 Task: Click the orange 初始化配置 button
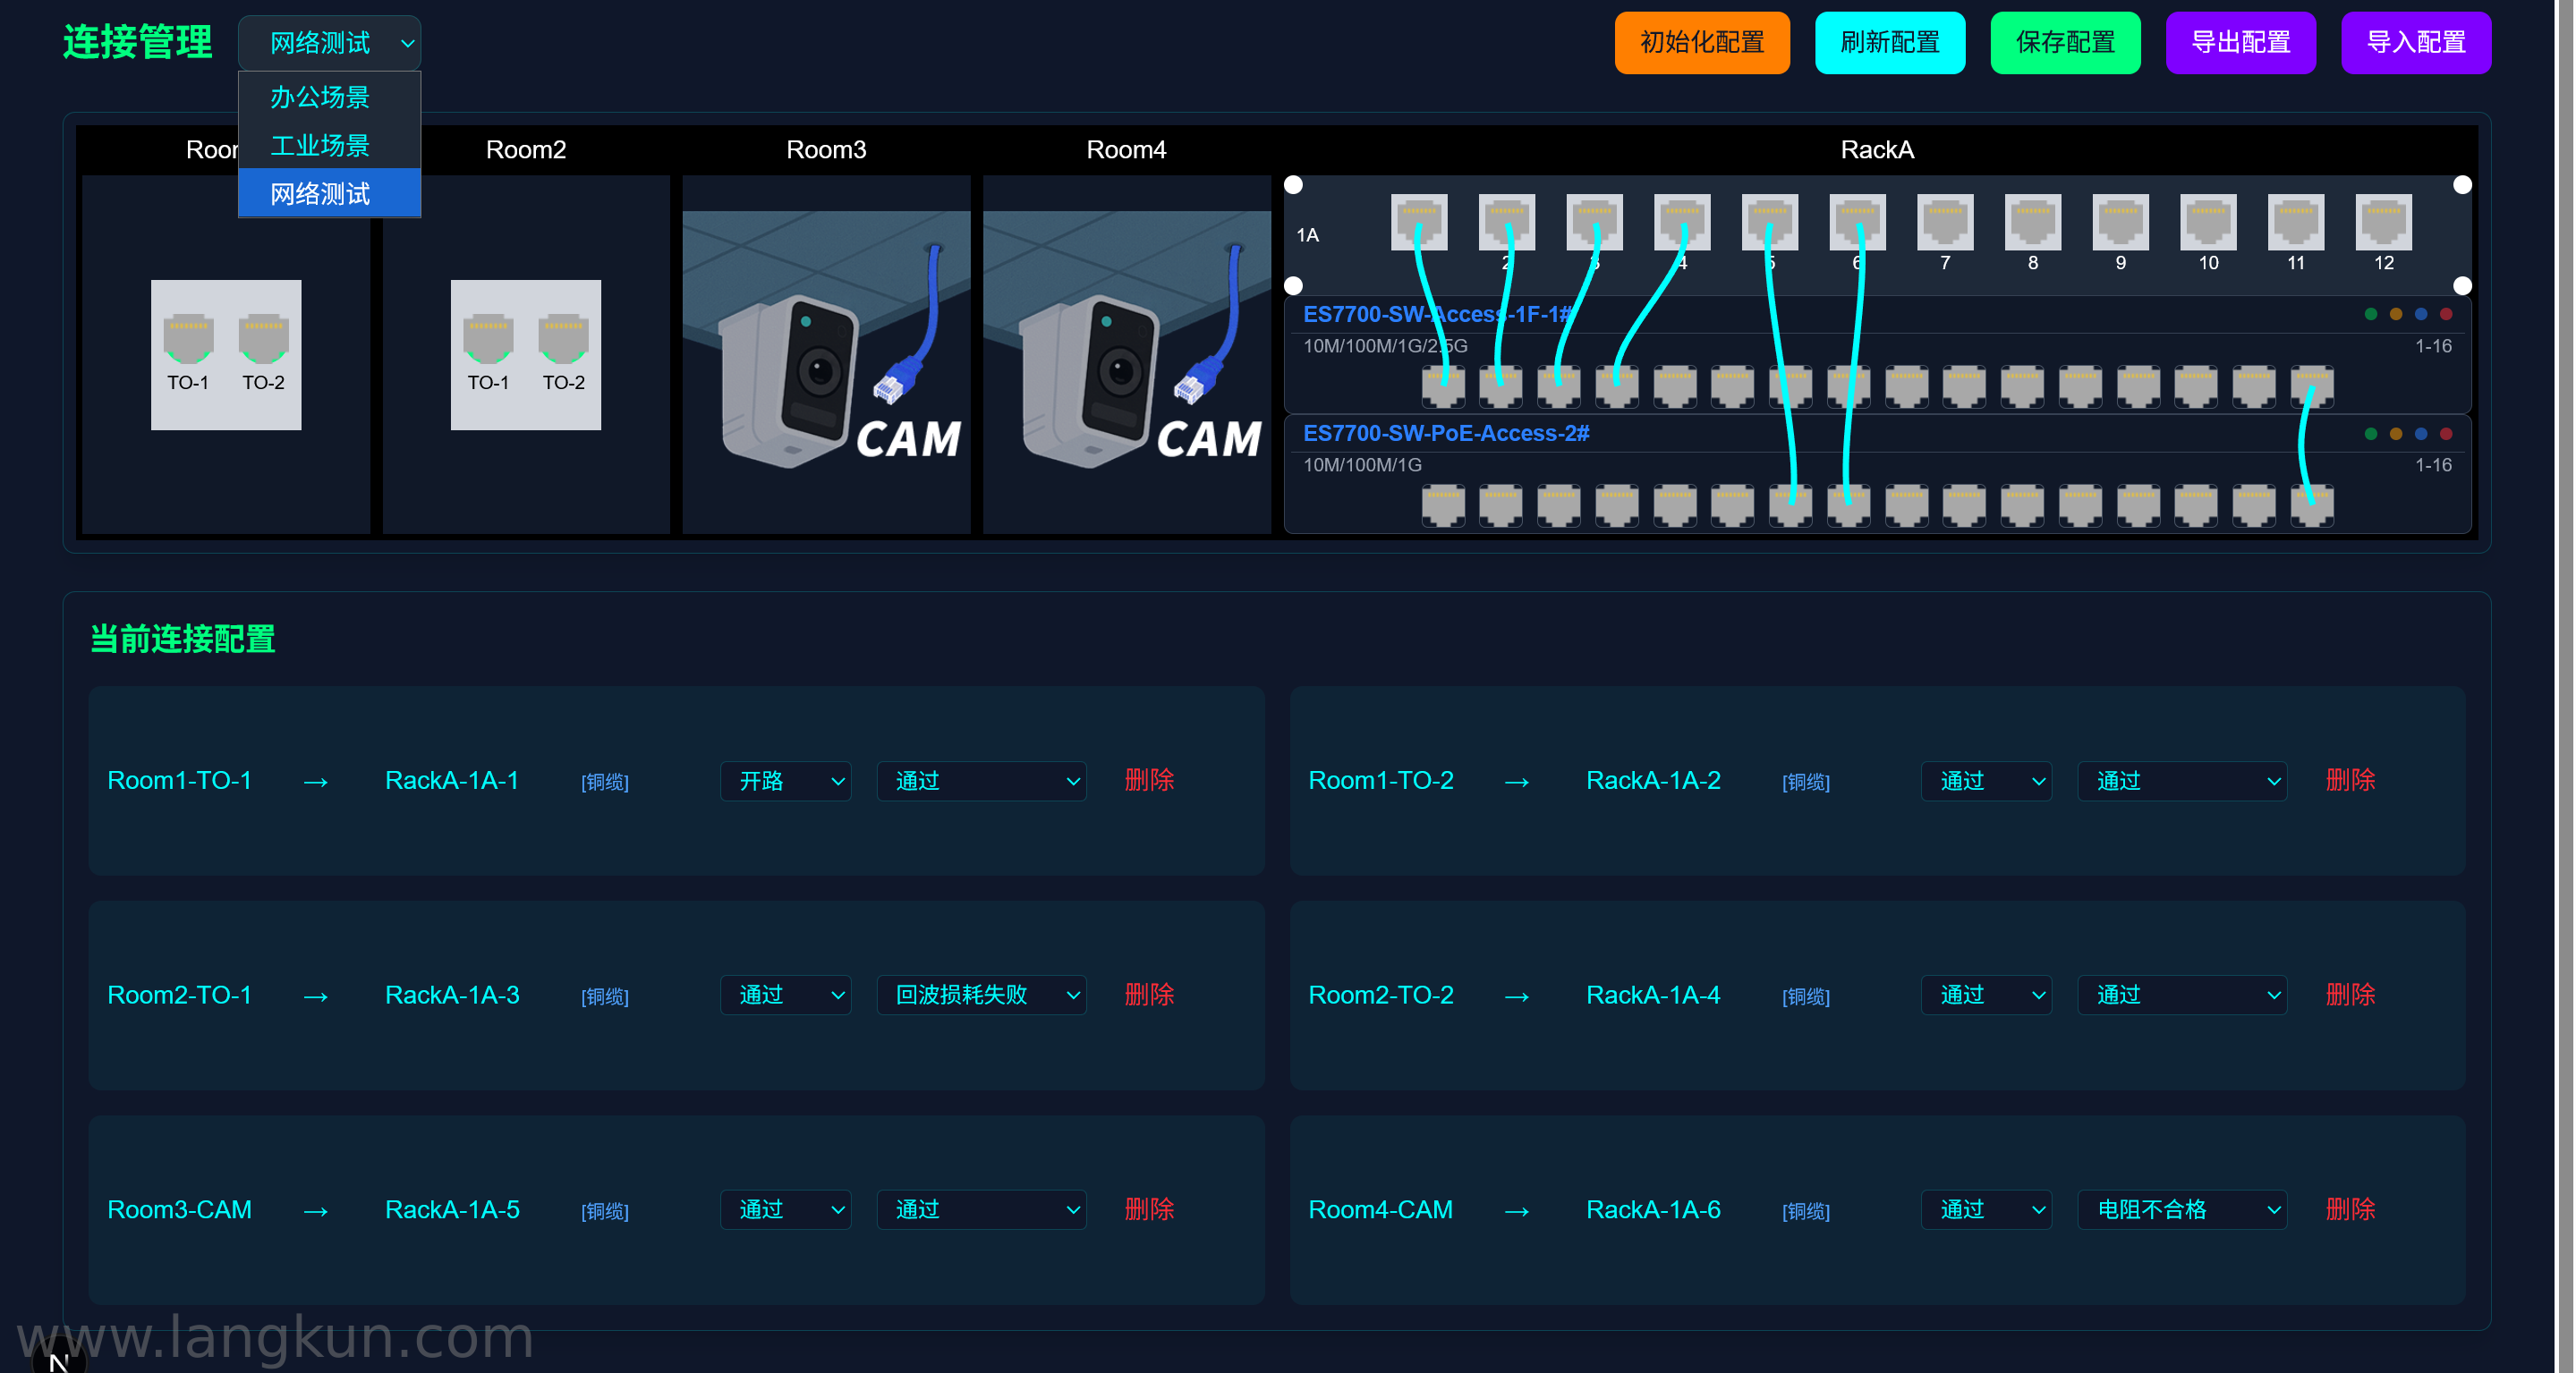[1702, 42]
